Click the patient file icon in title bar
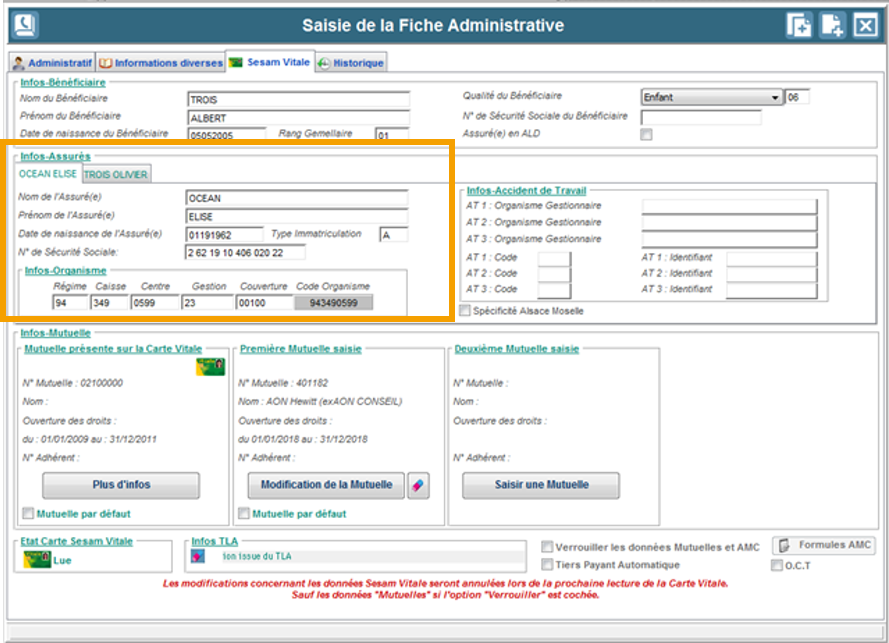This screenshot has height=643, width=889. point(25,25)
